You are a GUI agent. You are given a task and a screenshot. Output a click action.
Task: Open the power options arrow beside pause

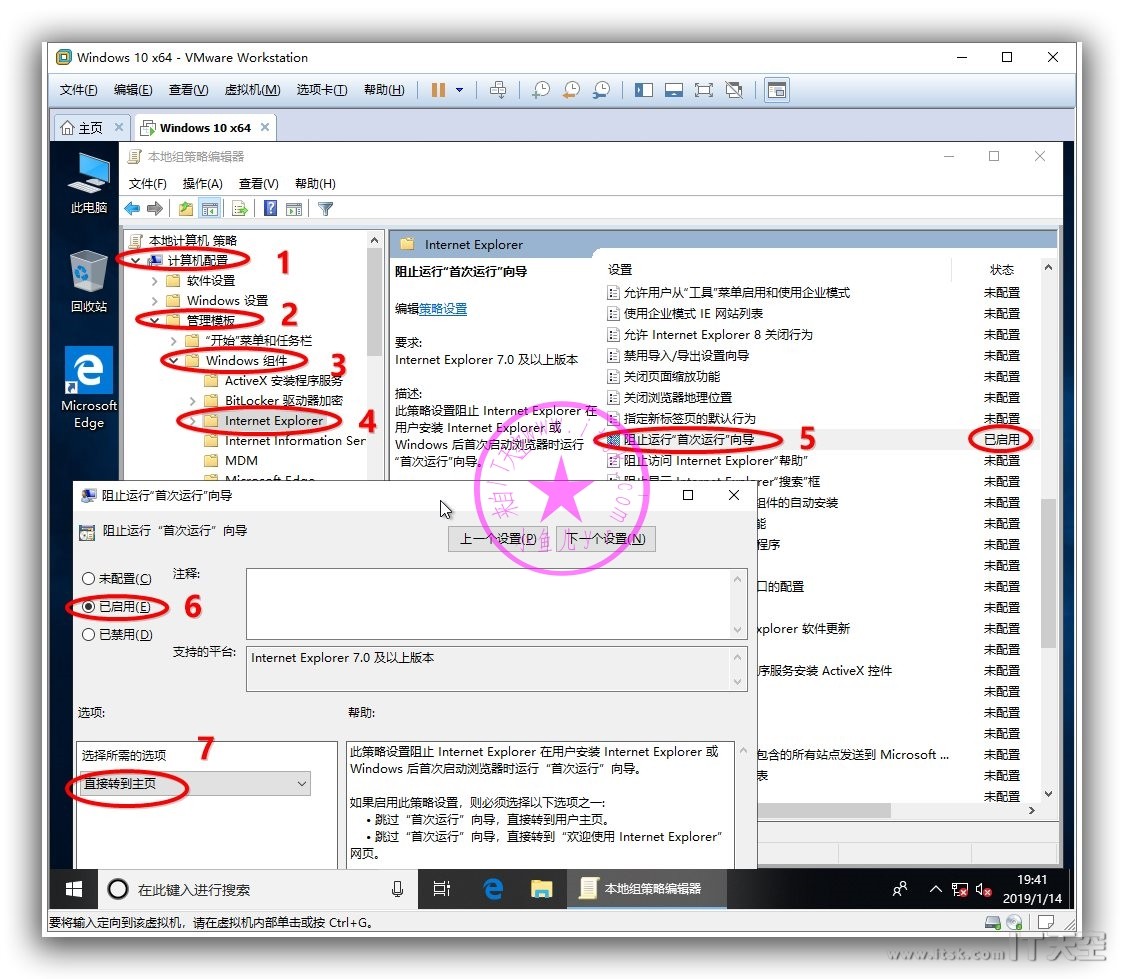(x=459, y=90)
